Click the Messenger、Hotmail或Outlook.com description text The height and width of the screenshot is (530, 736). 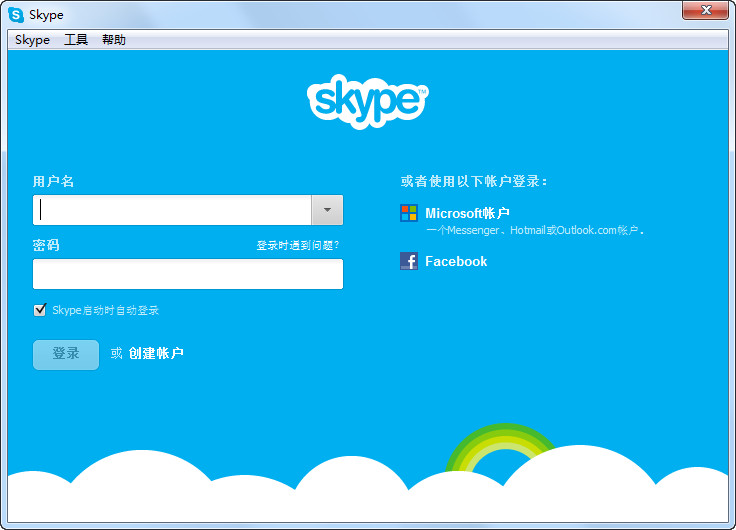click(535, 230)
